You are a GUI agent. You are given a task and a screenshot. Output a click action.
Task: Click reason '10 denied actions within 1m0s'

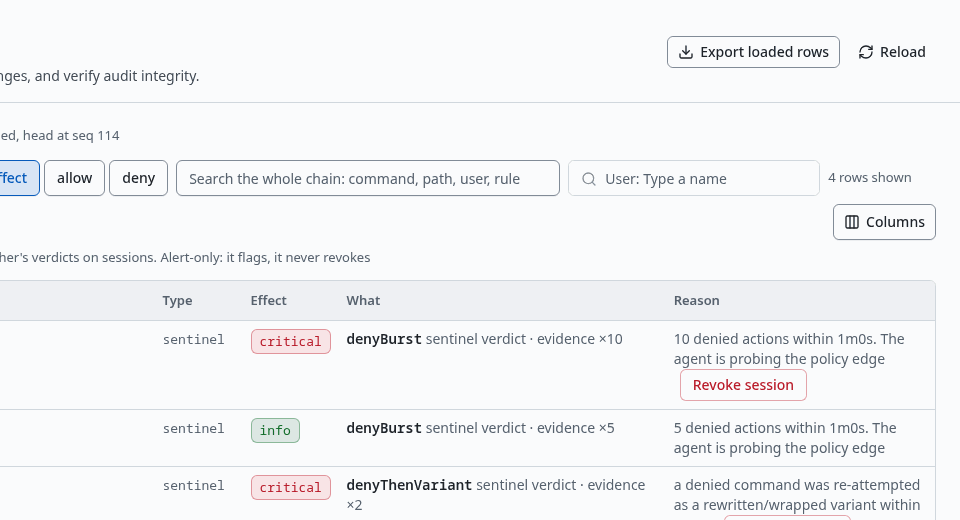point(789,349)
